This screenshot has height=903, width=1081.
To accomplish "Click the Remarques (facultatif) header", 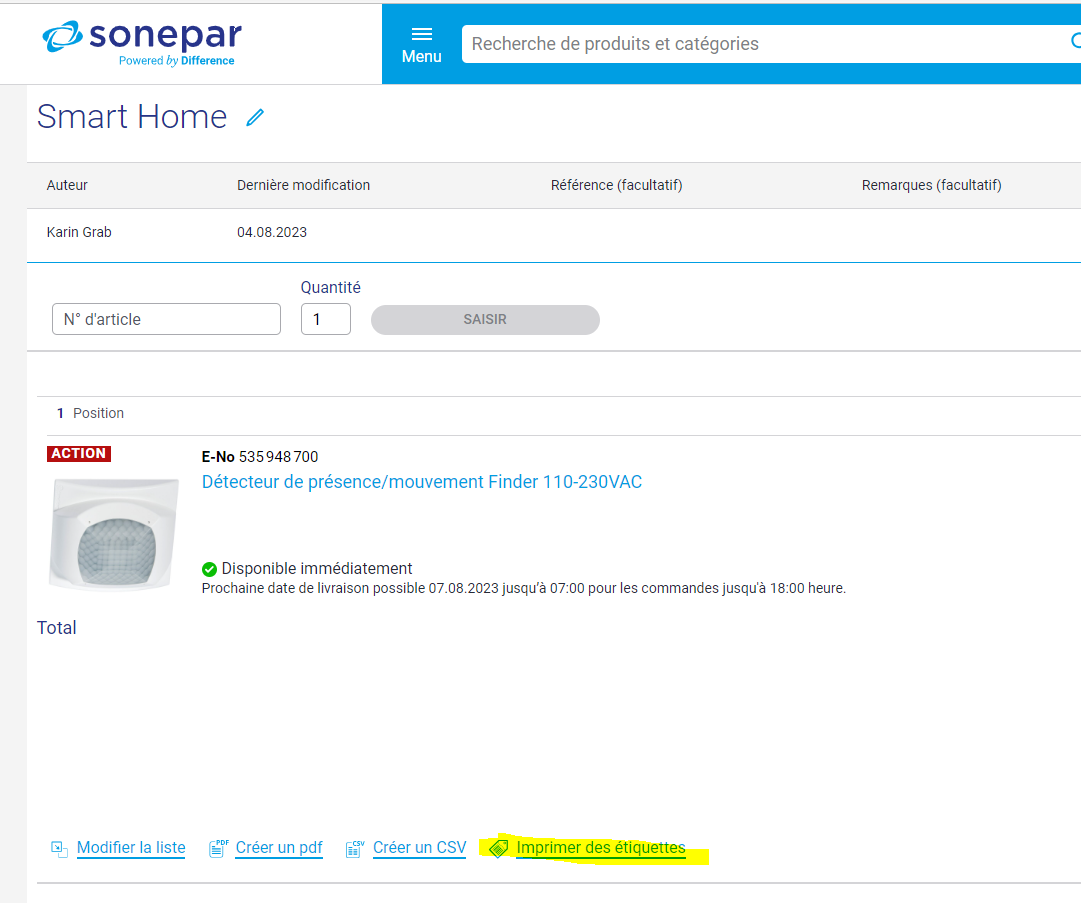I will [x=931, y=185].
